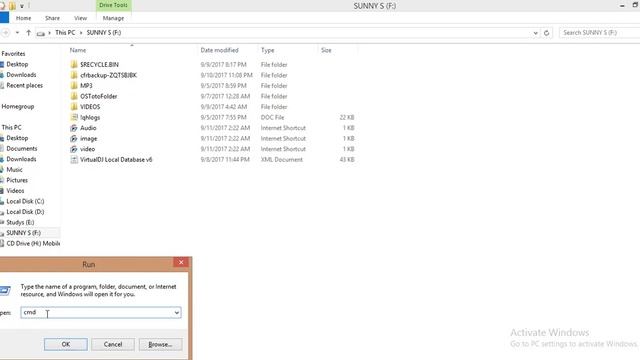Click the Up one level arrow
This screenshot has height=360, width=640.
pos(29,33)
